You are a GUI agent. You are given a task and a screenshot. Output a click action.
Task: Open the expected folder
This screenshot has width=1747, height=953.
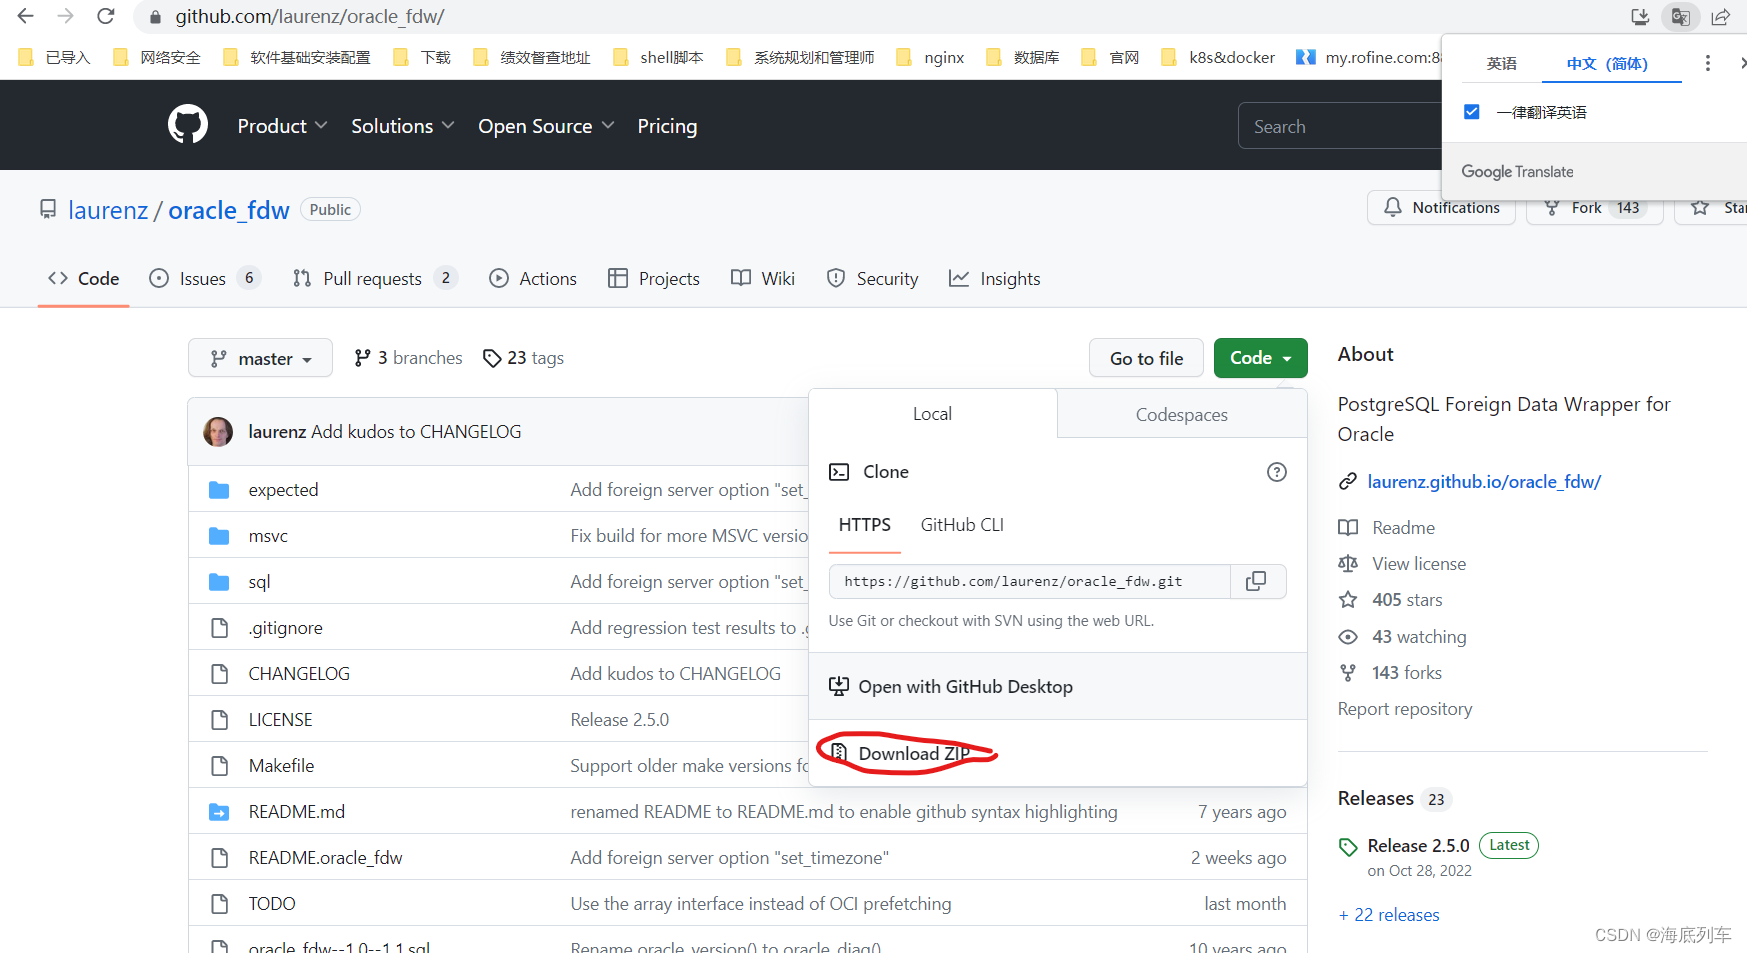click(283, 490)
